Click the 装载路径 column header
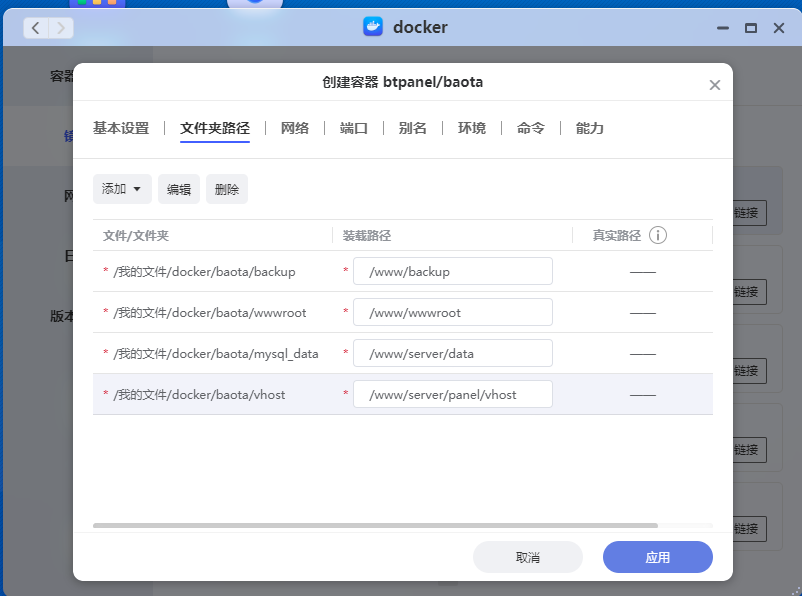This screenshot has height=596, width=802. point(367,235)
